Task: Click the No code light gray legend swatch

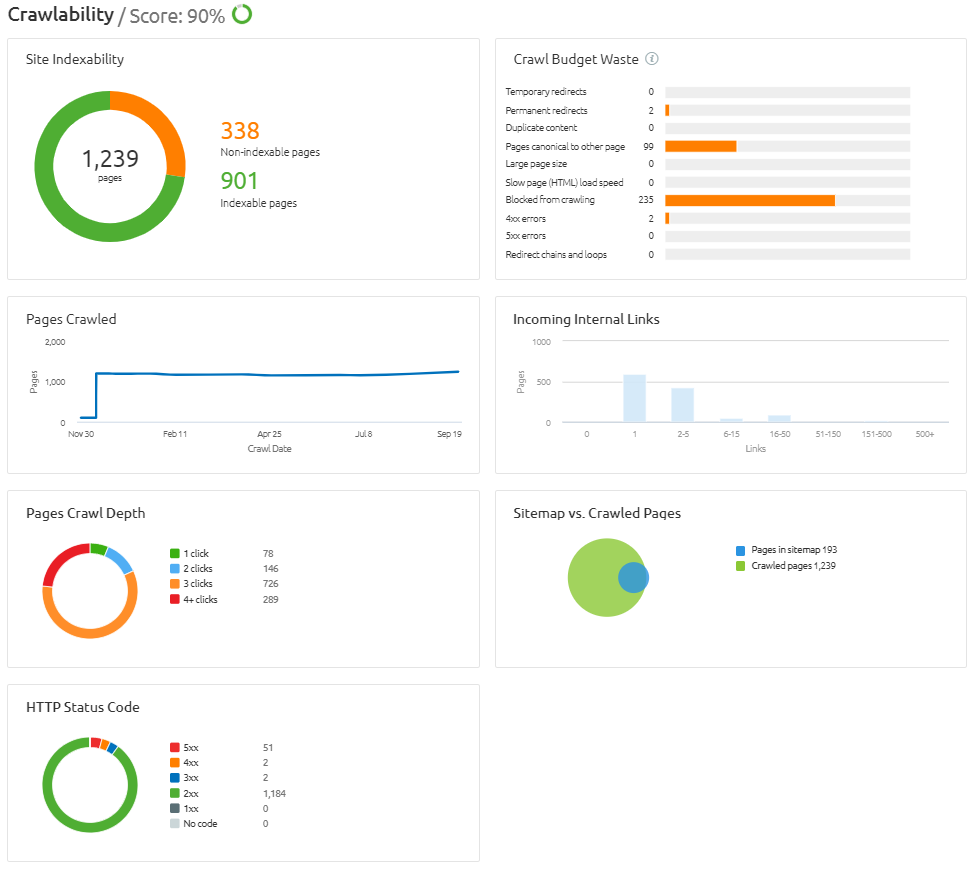Action: coord(175,823)
